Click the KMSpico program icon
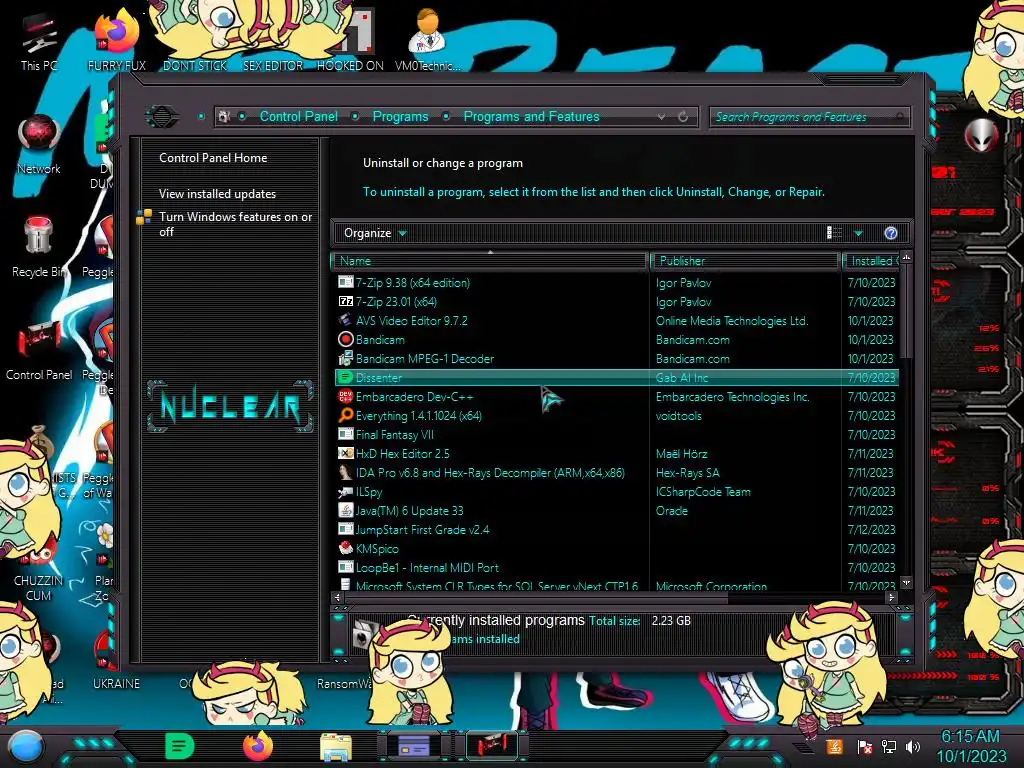 (345, 549)
